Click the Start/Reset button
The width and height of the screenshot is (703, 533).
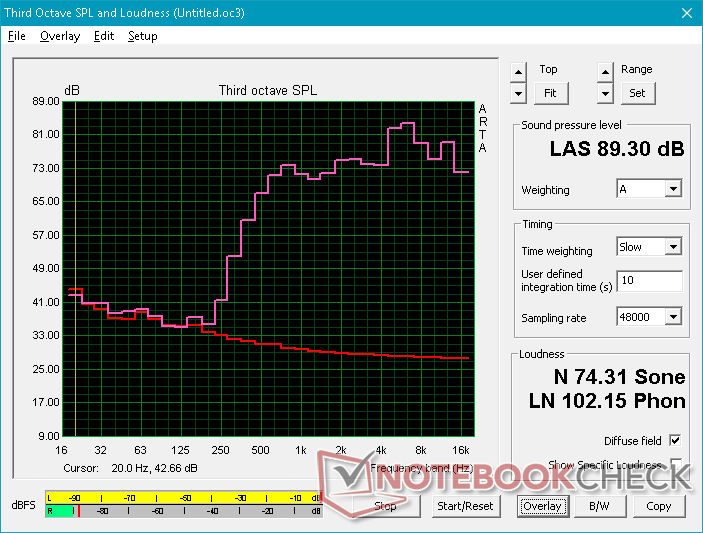tap(465, 507)
